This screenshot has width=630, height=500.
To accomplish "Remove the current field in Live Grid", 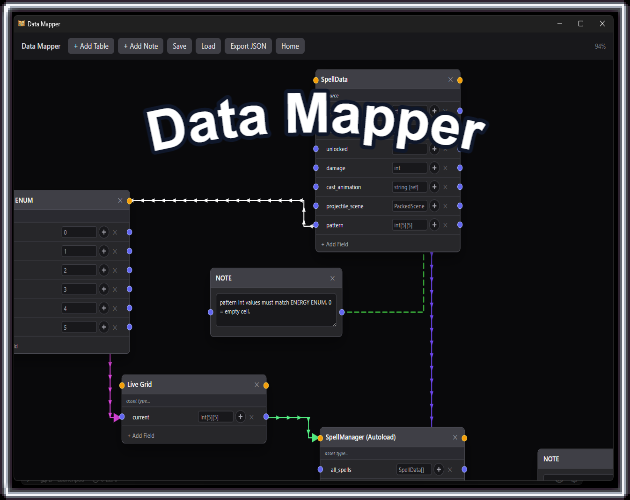I will coord(252,417).
